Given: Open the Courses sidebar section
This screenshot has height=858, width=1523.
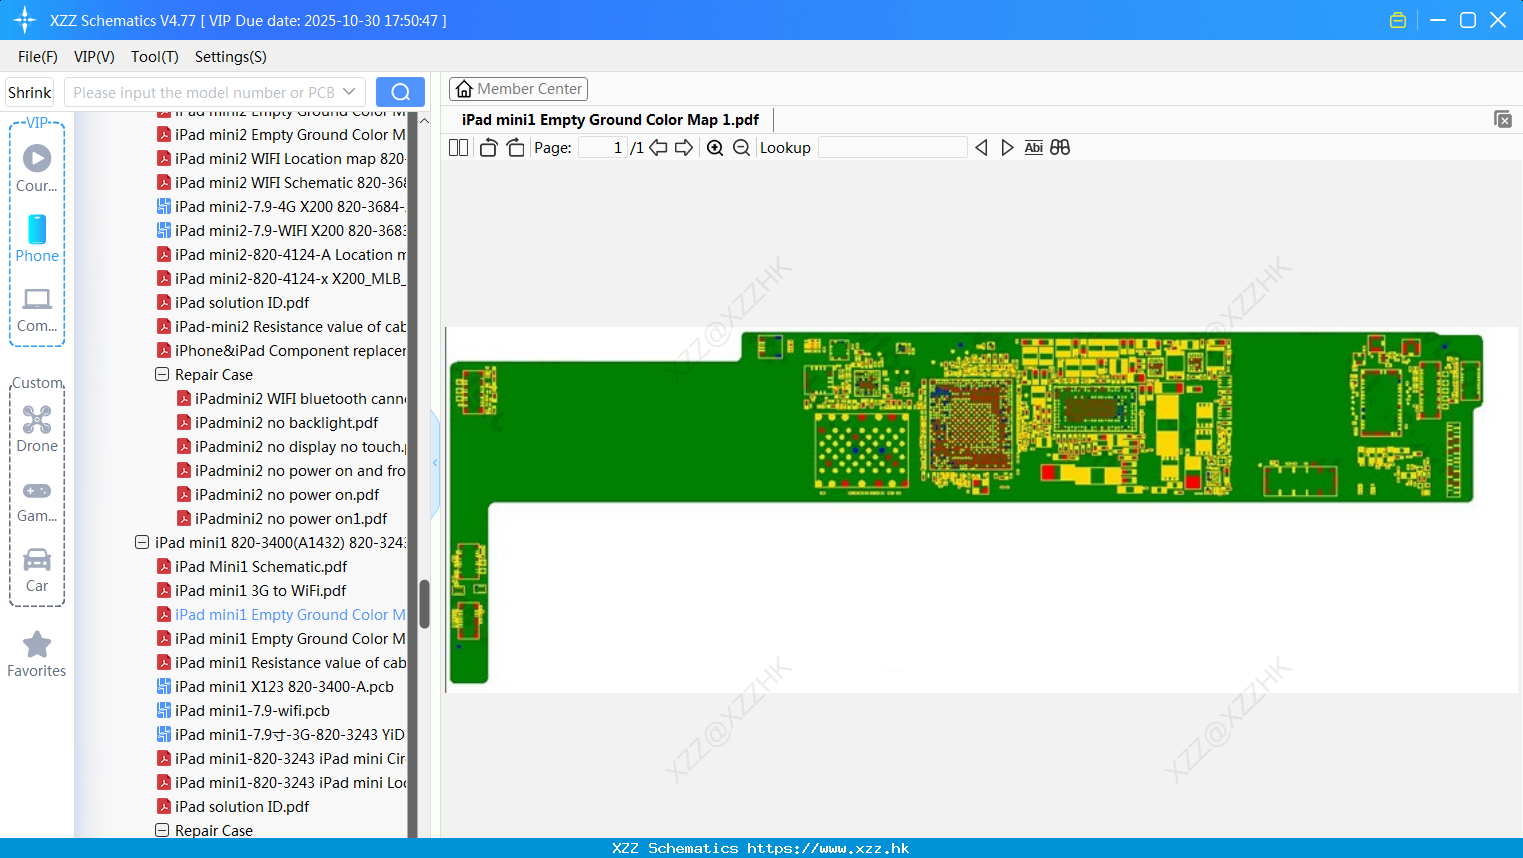Looking at the screenshot, I should (x=37, y=169).
